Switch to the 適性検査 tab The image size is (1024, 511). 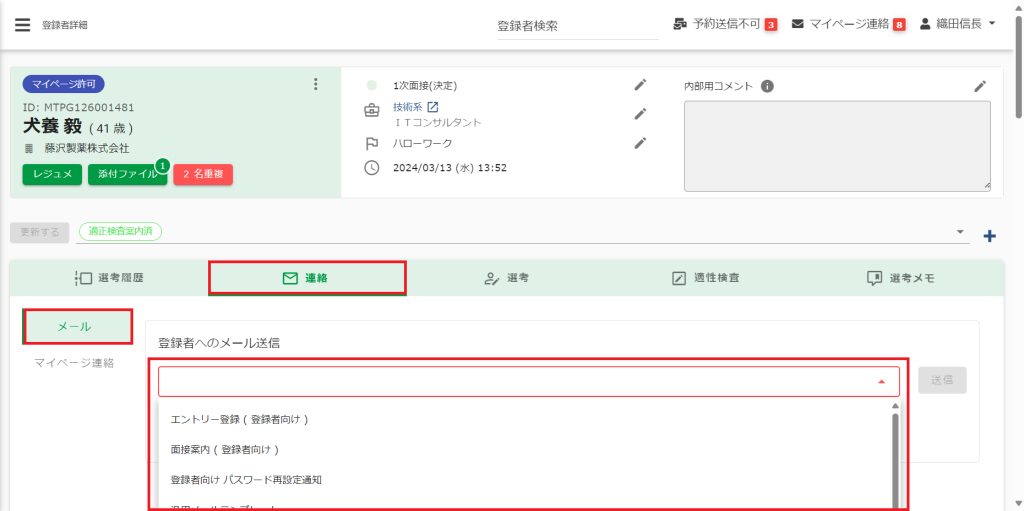tap(706, 278)
